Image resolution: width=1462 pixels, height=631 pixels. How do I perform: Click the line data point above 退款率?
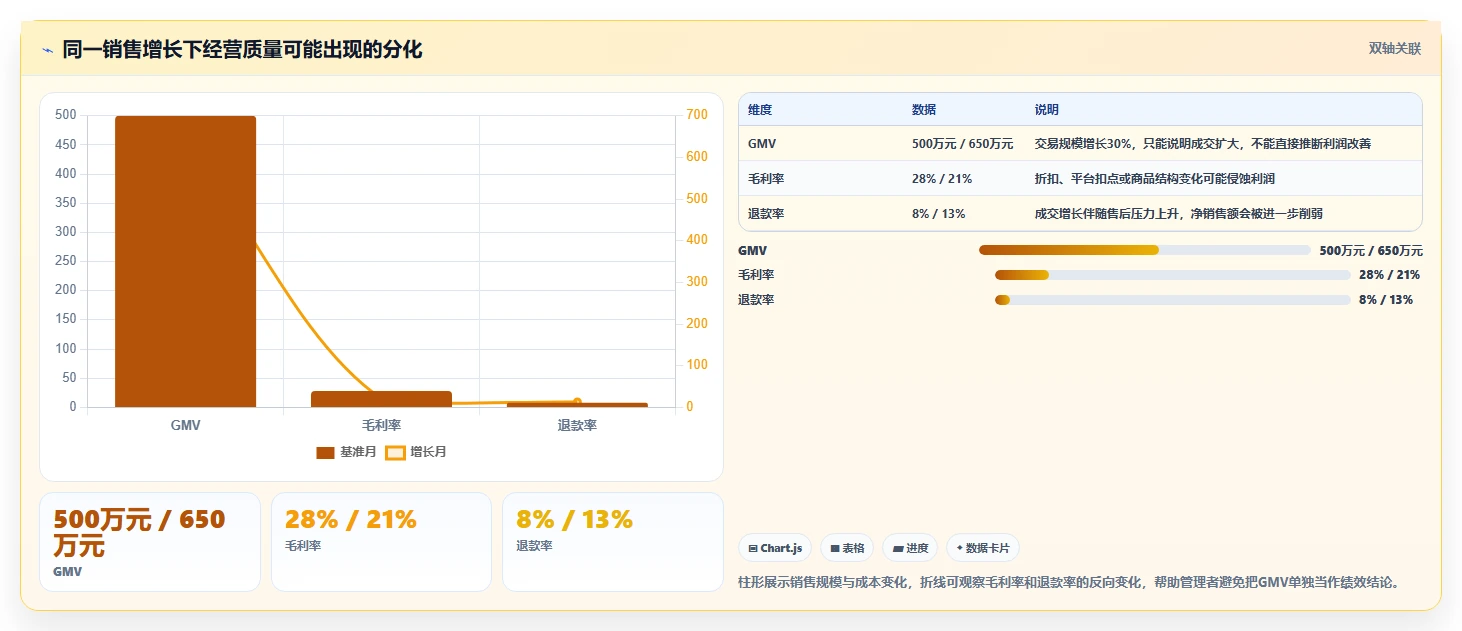(x=577, y=402)
